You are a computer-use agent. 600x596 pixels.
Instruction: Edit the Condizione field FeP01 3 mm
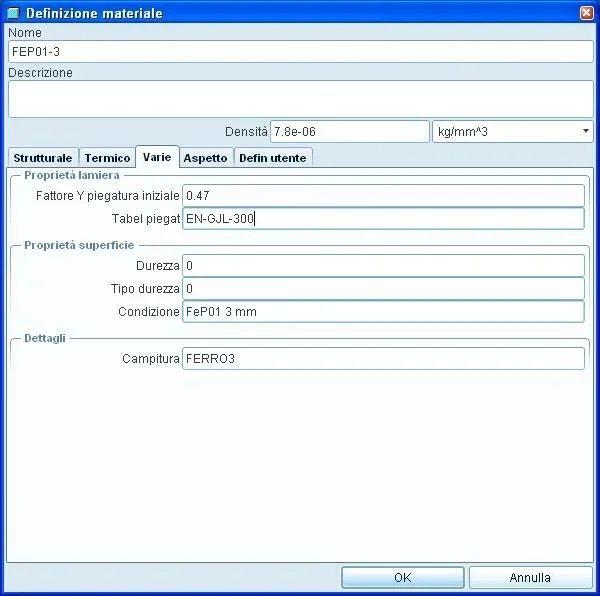pos(383,311)
